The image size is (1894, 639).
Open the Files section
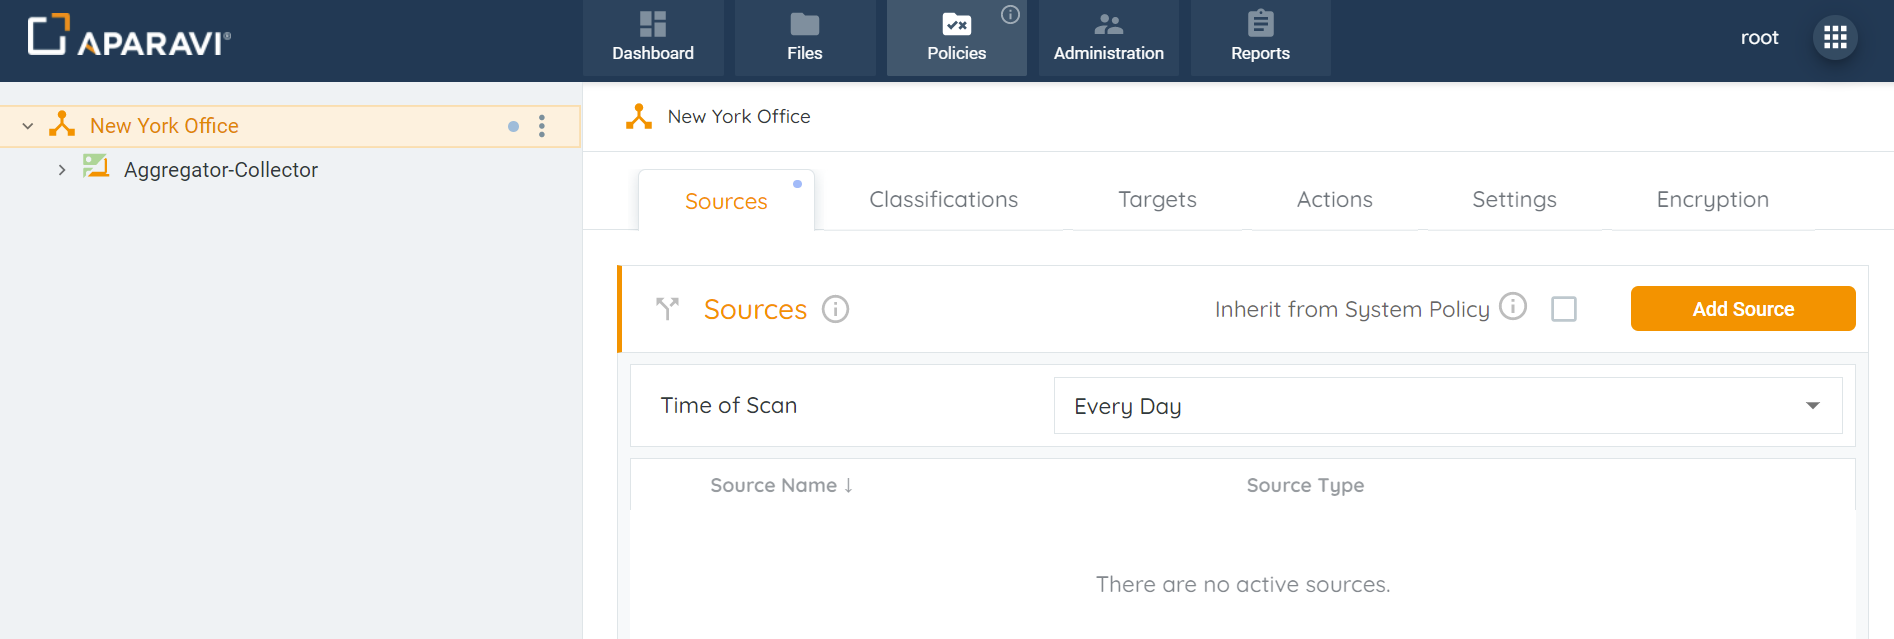click(x=804, y=38)
